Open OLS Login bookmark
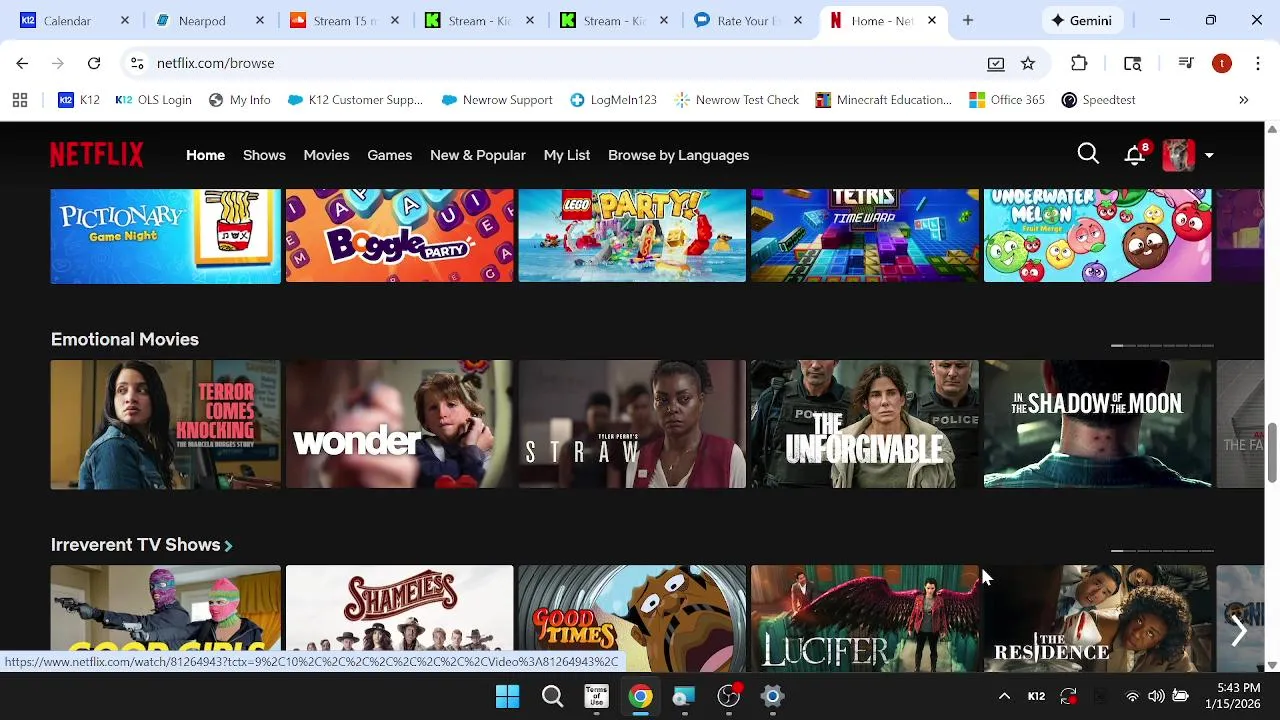The height and width of the screenshot is (720, 1280). tap(153, 100)
